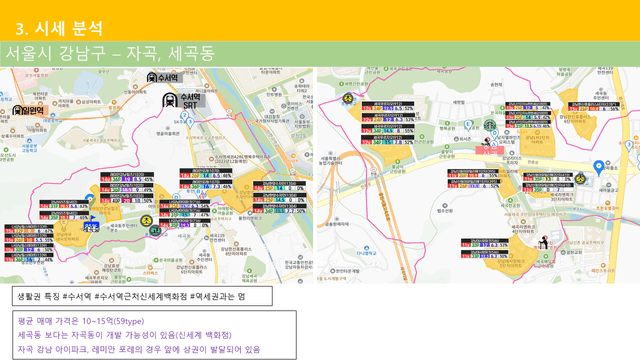
Task: Click the 서울시 강남구 – 자곡, 세곡동 heading
Action: click(110, 53)
